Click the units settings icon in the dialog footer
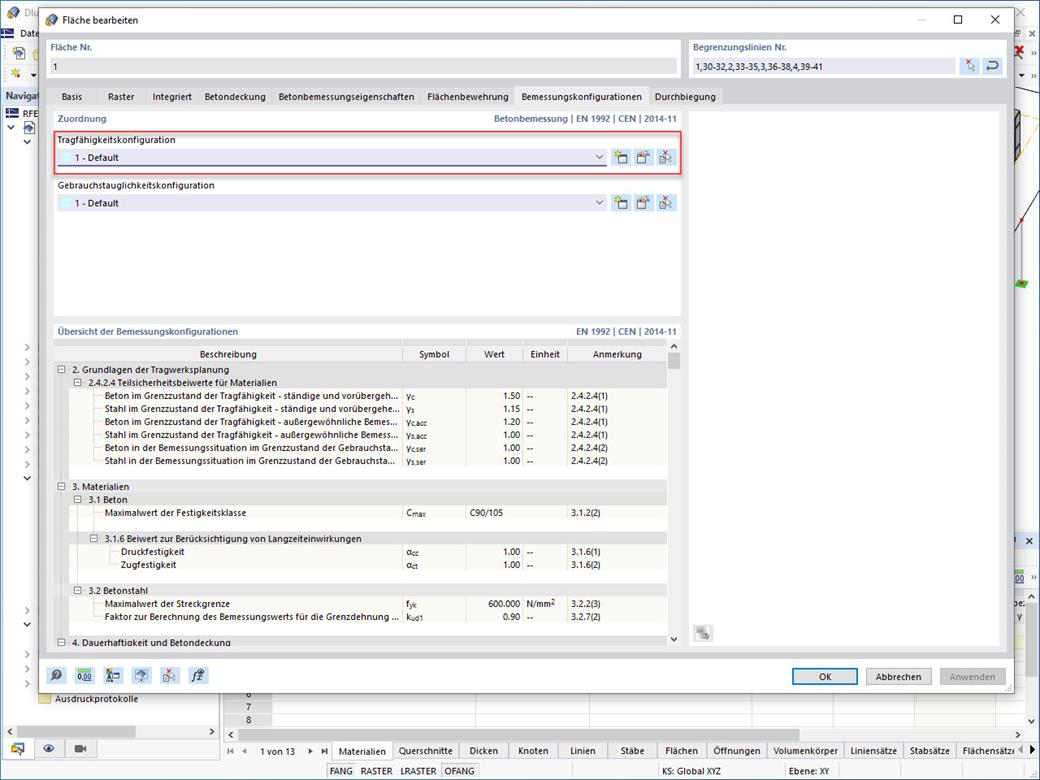Viewport: 1040px width, 780px height. [113, 675]
